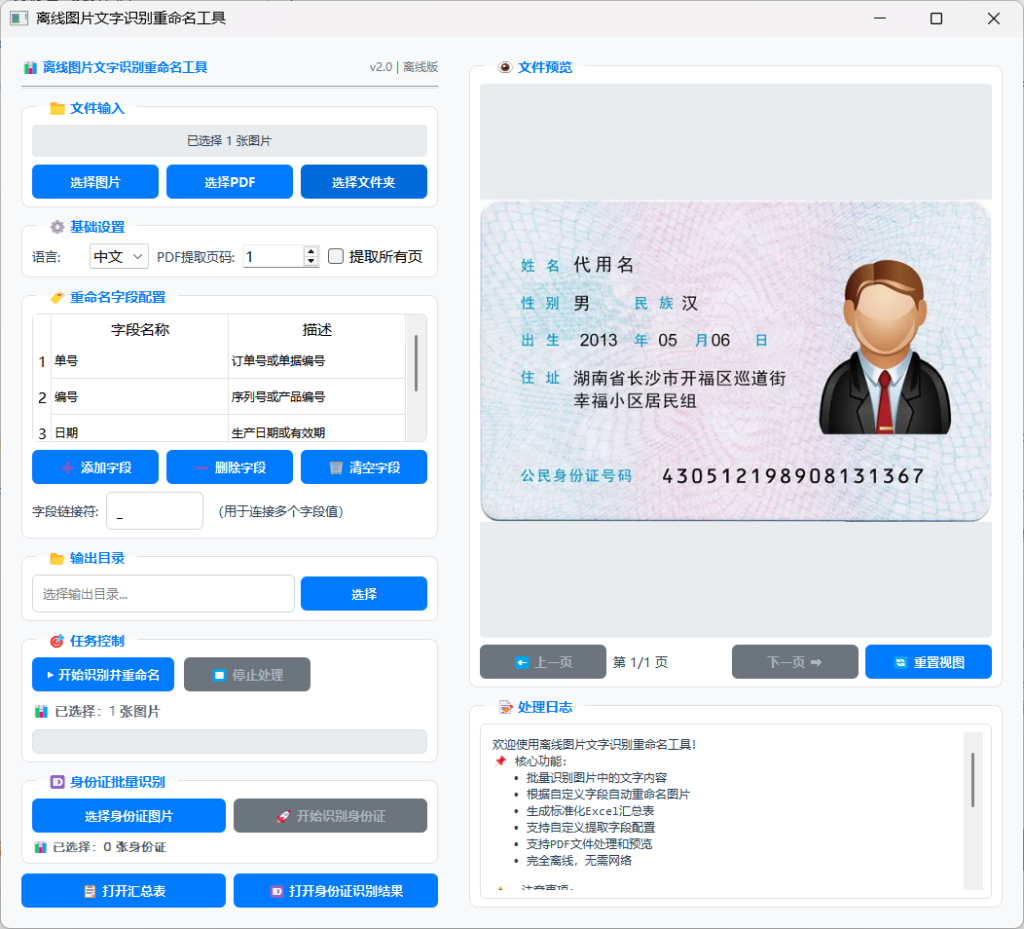
Task: Click the pushpin icon beside 核心功能
Action: coord(501,761)
